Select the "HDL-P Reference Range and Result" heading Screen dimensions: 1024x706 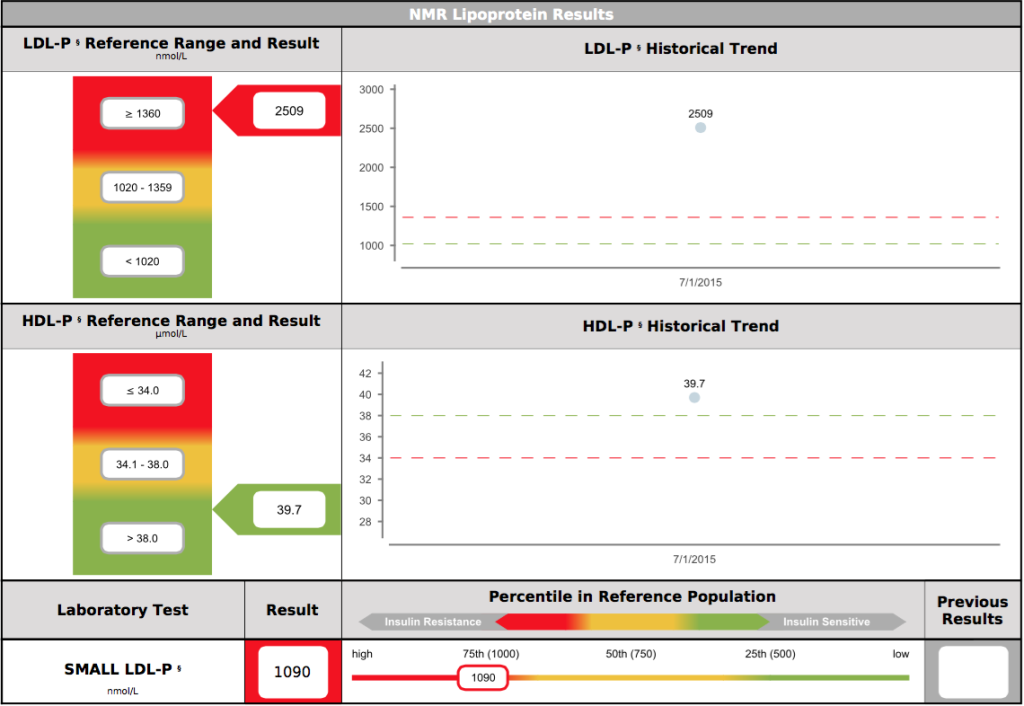pyautogui.click(x=171, y=321)
